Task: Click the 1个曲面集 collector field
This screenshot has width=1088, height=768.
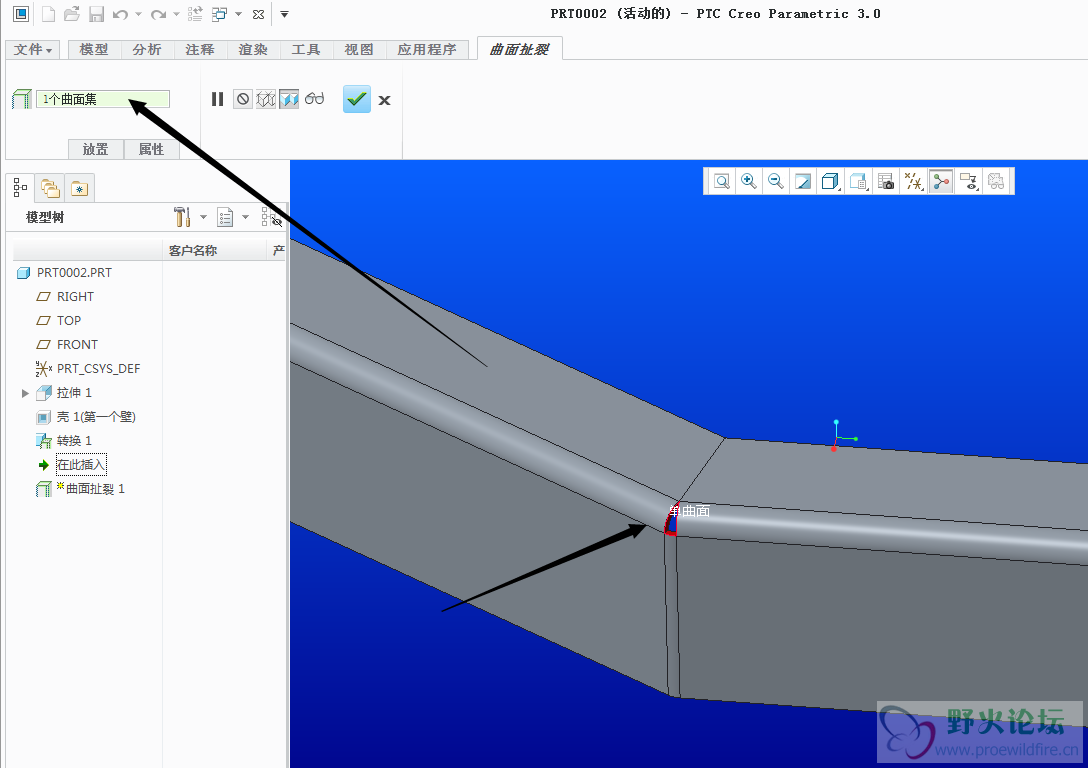Action: click(x=103, y=99)
